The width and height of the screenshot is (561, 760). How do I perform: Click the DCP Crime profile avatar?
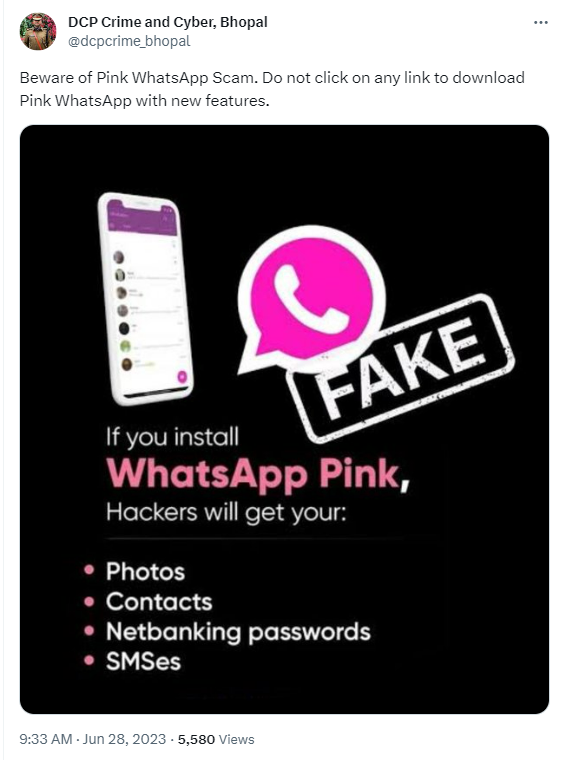click(x=38, y=32)
